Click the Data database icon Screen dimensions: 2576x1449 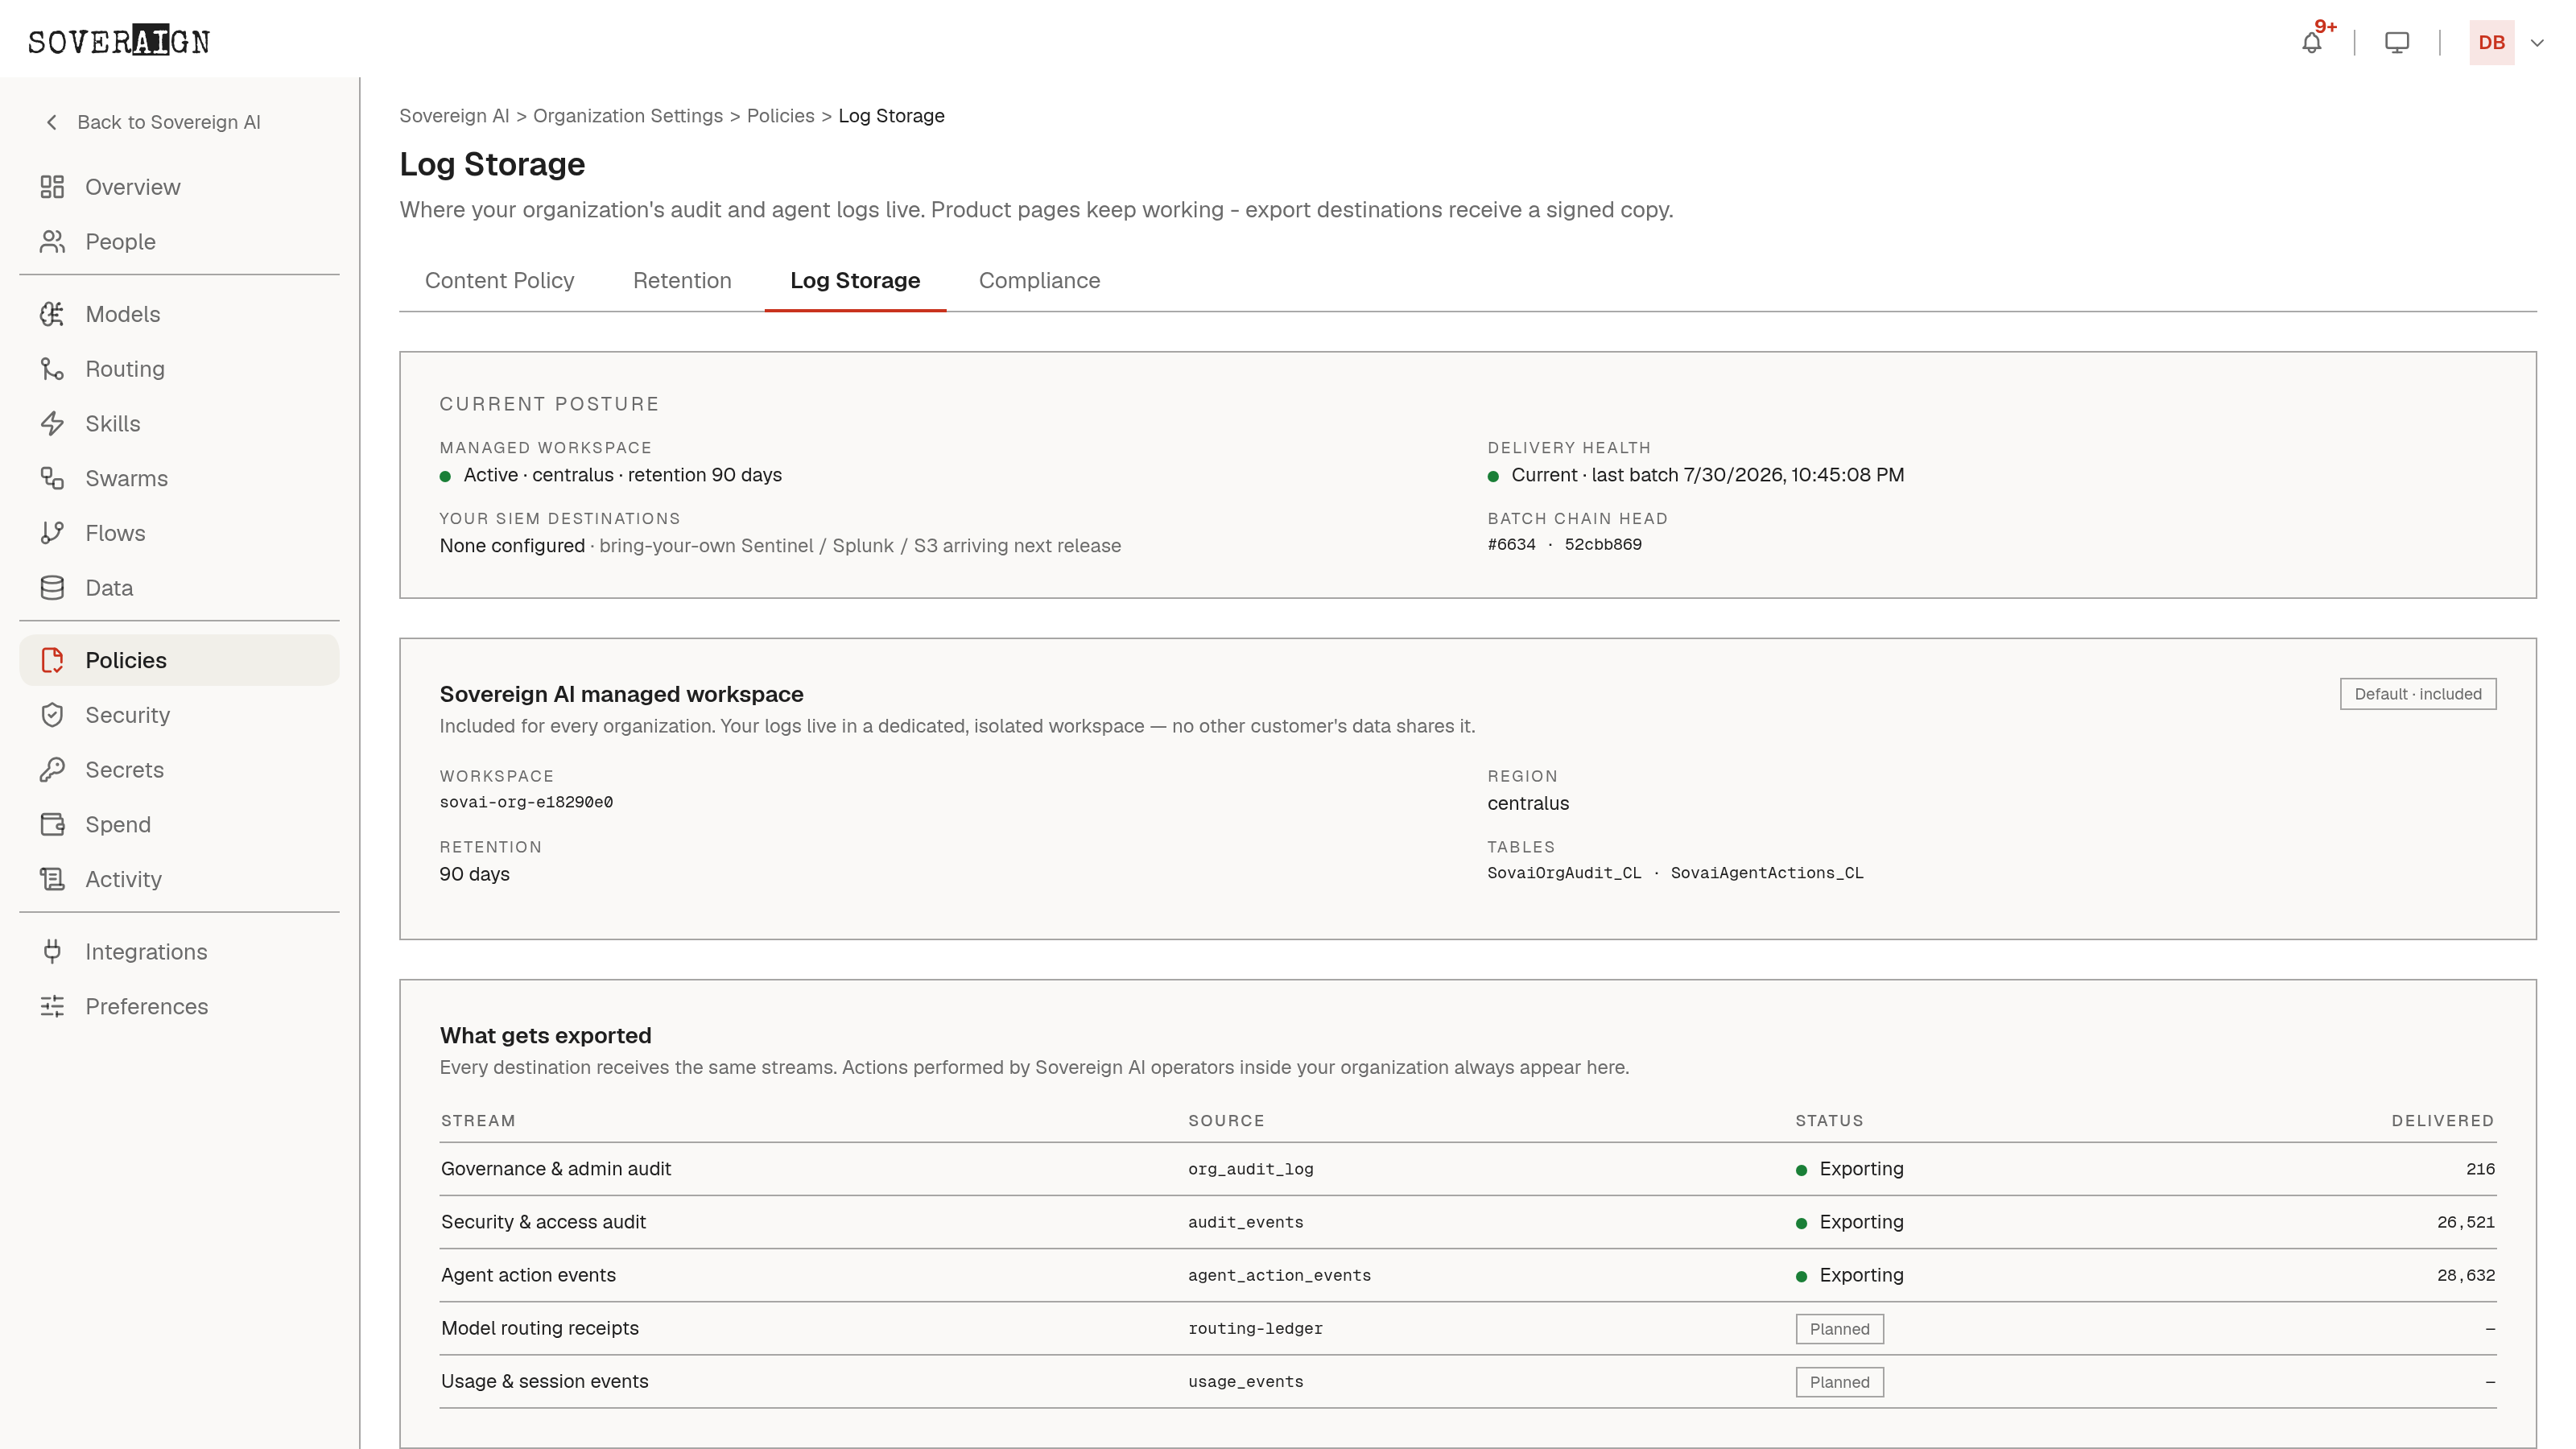pyautogui.click(x=52, y=588)
